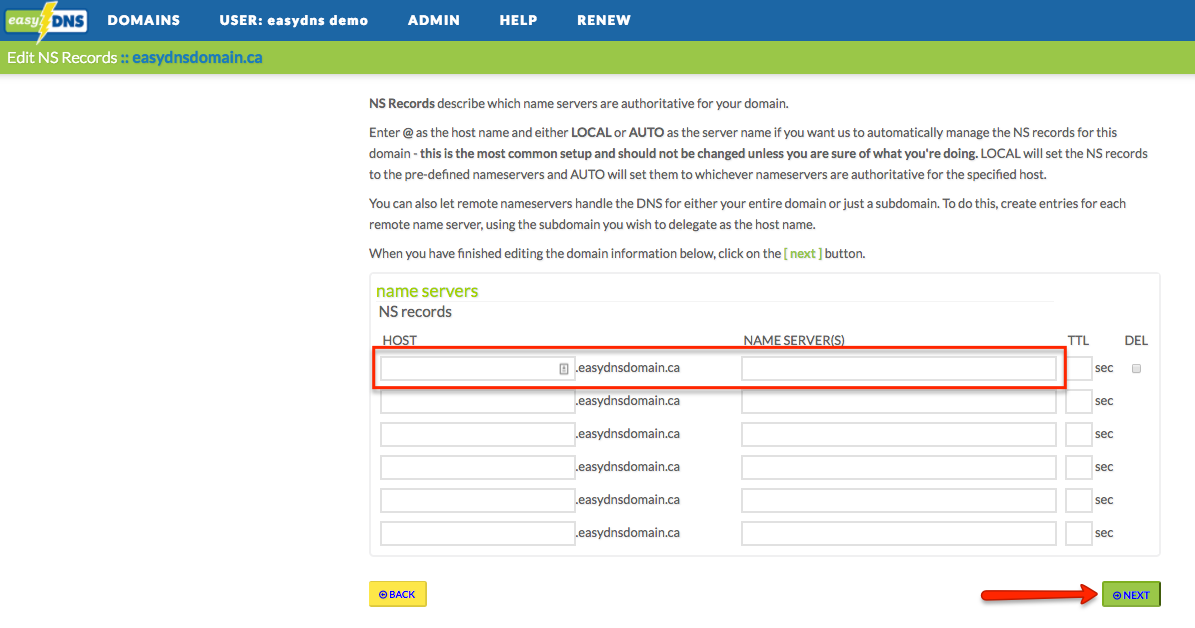This screenshot has width=1195, height=628.
Task: Focus the last row TTL field
Action: 1078,533
